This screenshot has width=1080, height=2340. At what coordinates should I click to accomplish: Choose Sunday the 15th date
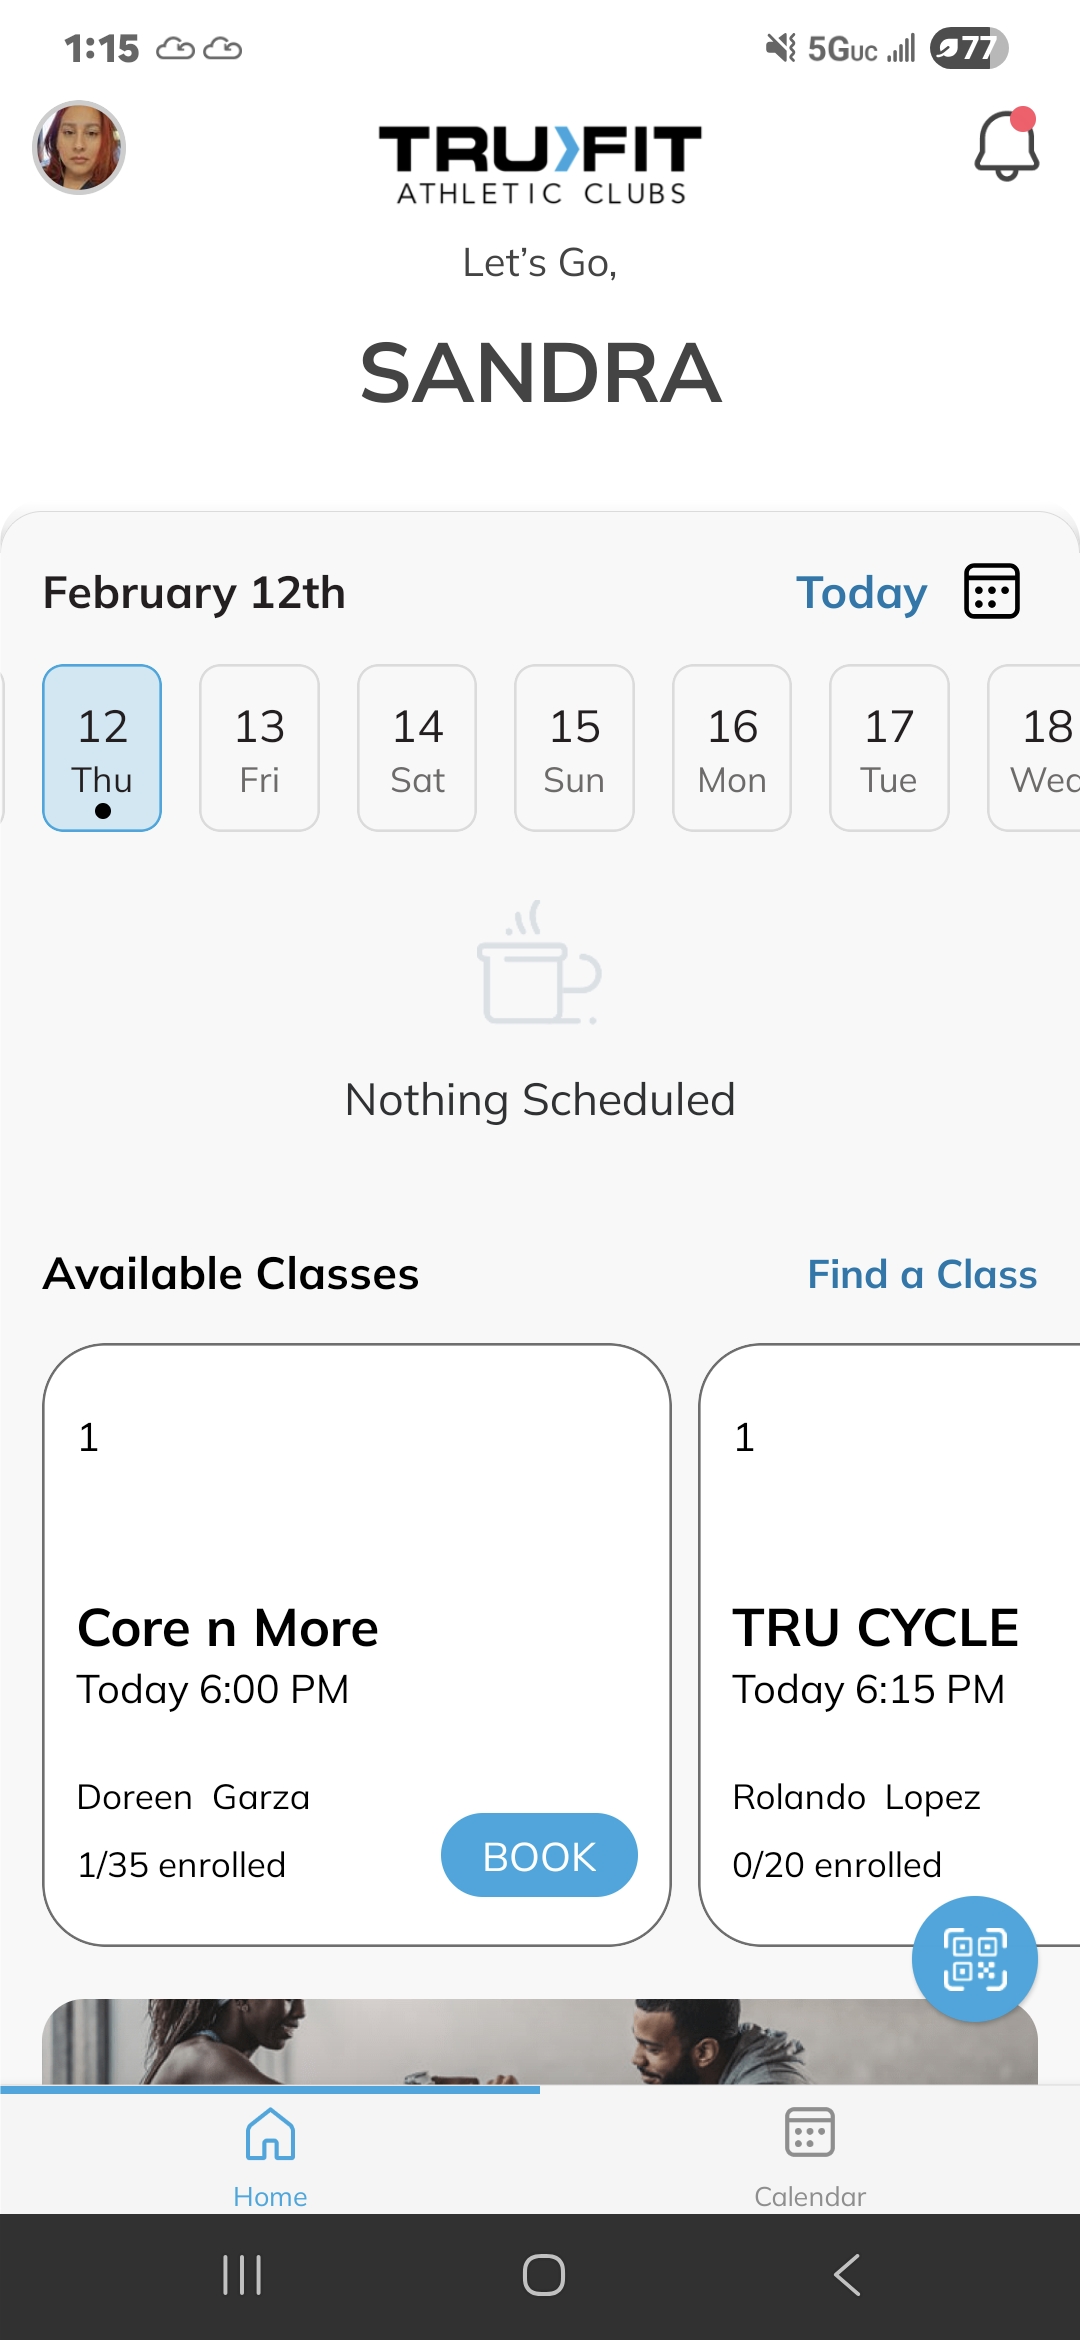tap(574, 748)
